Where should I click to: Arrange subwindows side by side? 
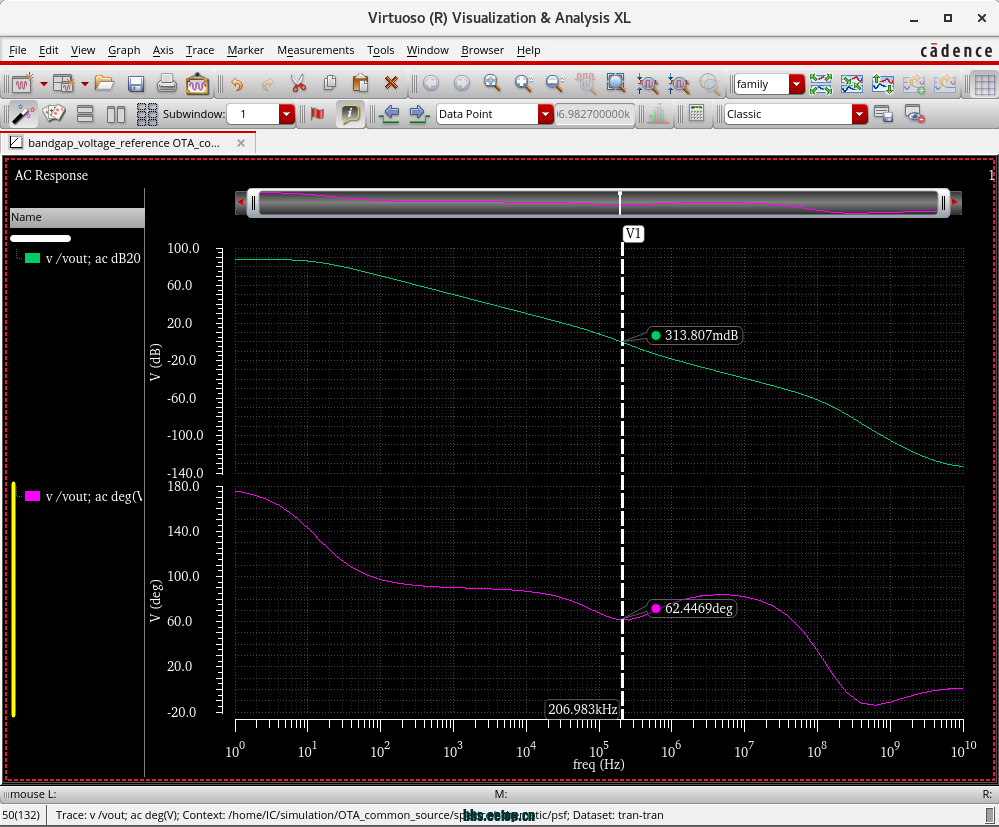(116, 114)
